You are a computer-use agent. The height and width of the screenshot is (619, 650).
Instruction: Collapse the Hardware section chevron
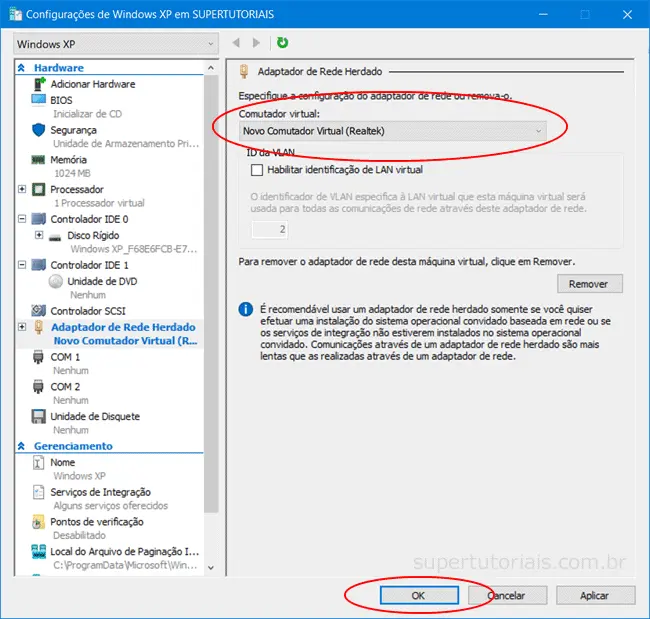tap(22, 68)
